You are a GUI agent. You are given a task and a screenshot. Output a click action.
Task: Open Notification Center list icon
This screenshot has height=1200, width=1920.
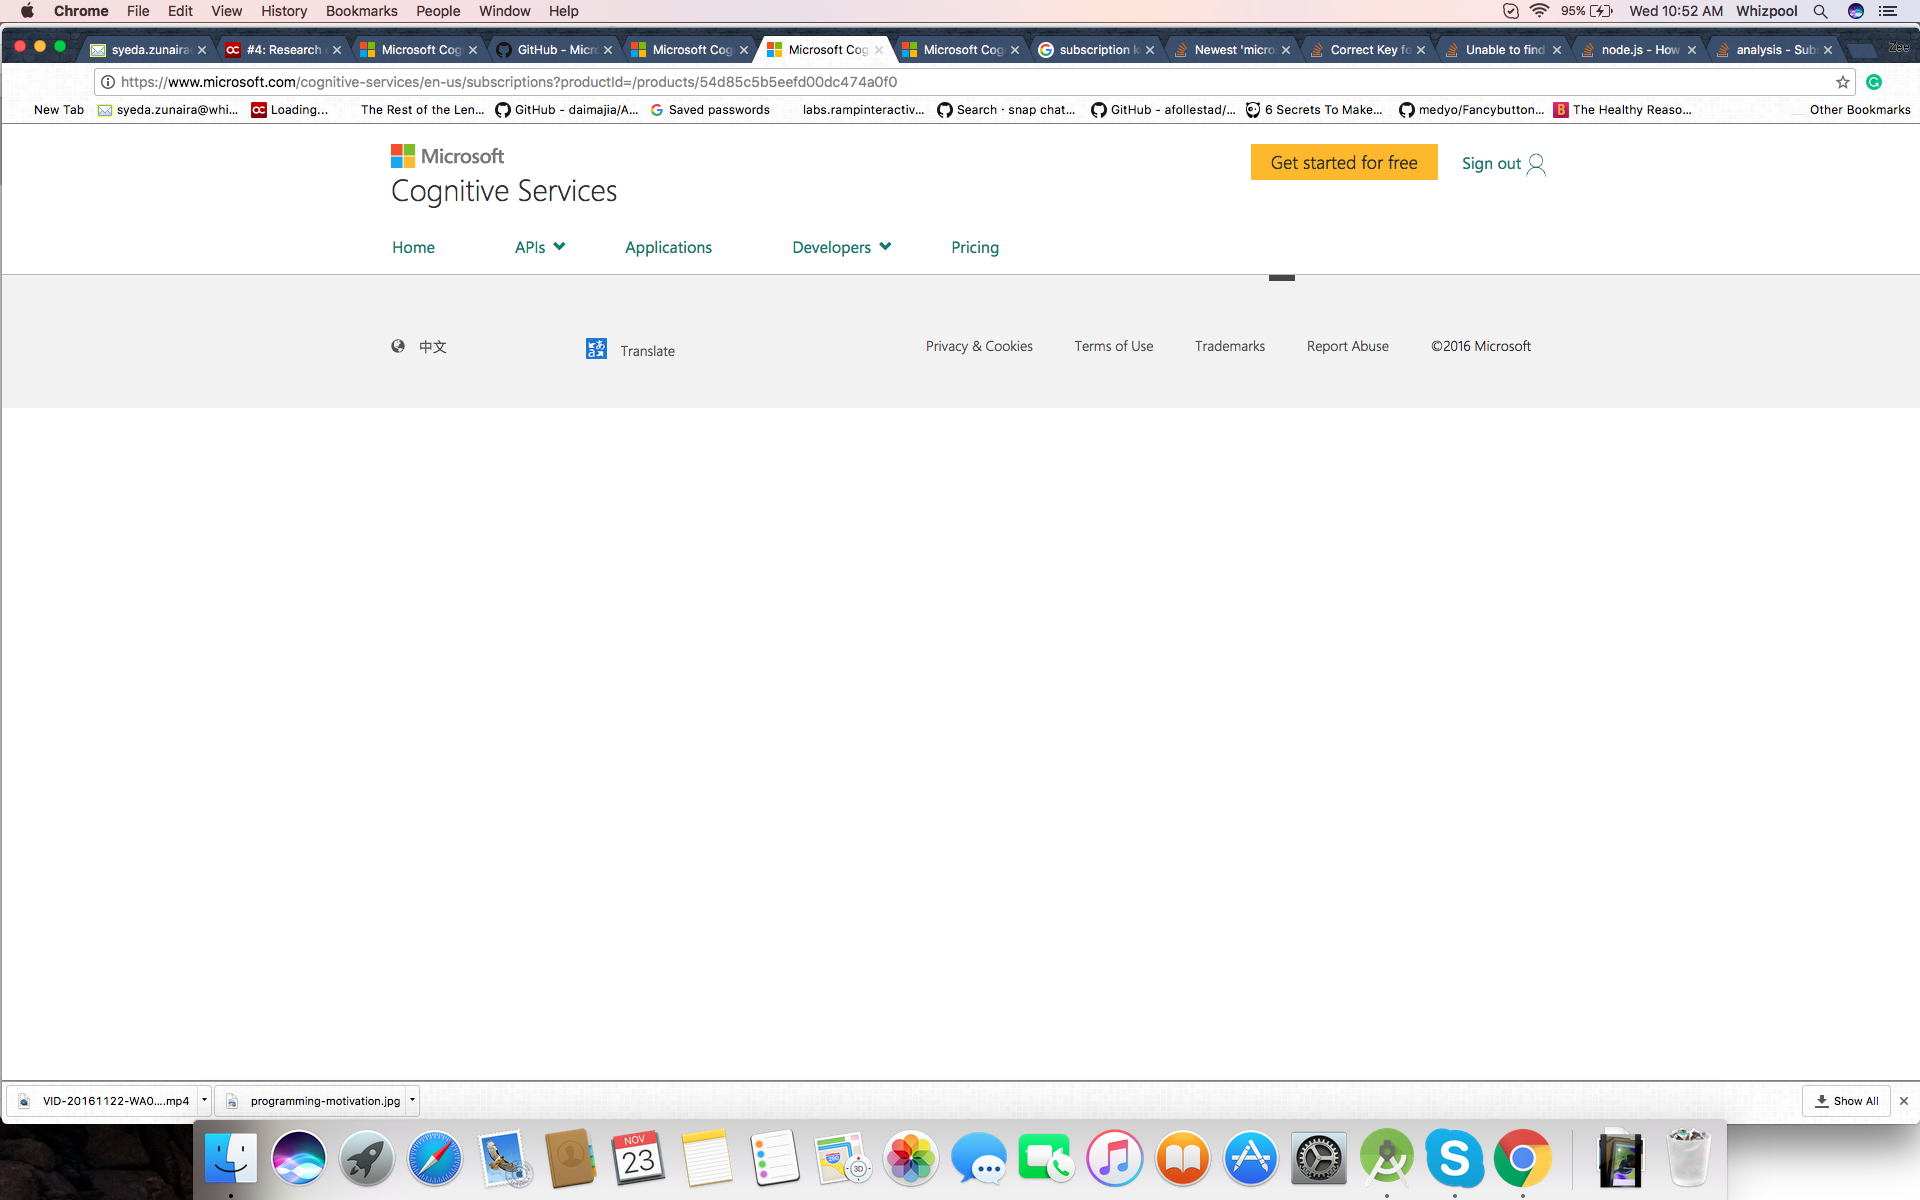click(1888, 11)
